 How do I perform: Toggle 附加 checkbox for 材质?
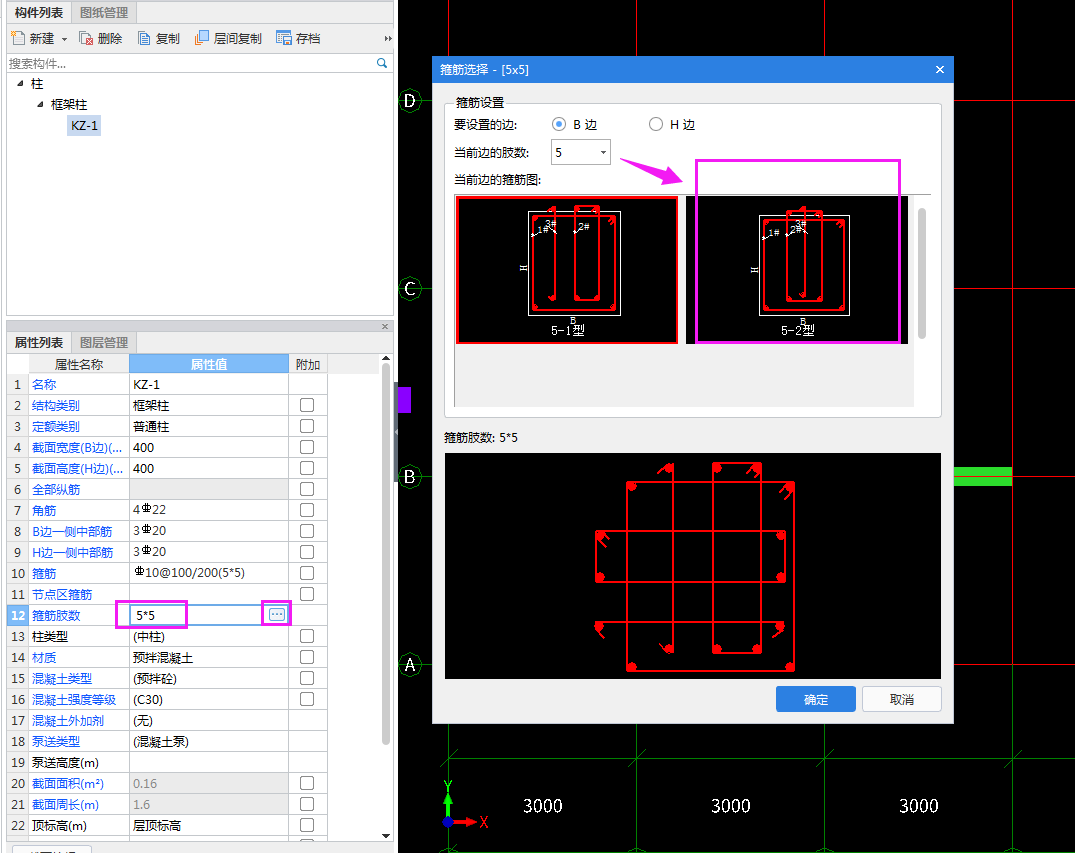click(306, 657)
